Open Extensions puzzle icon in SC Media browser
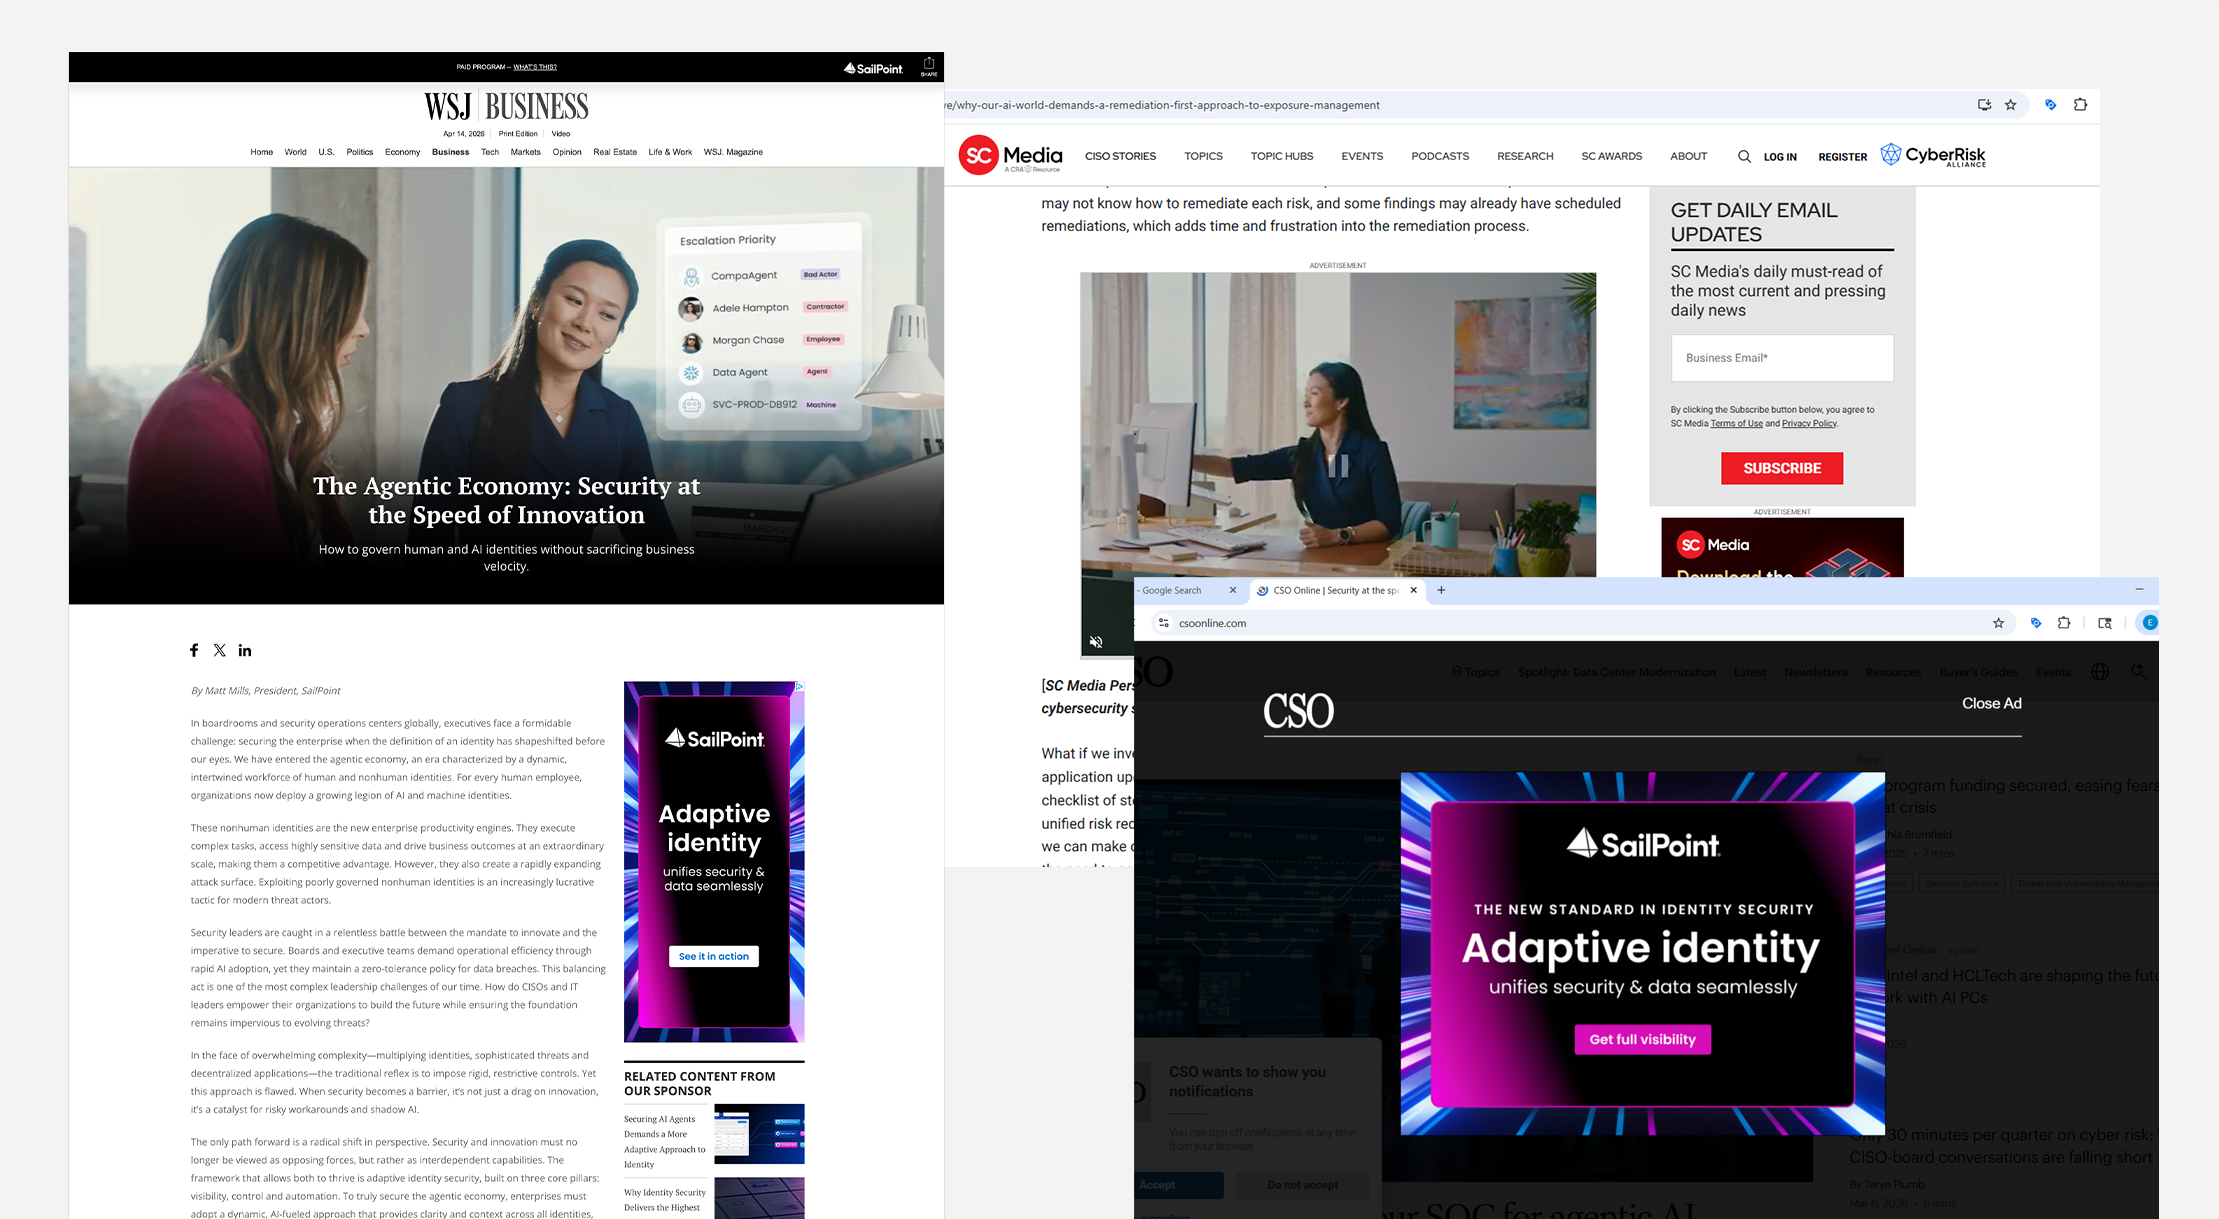The height and width of the screenshot is (1219, 2219). coord(2080,105)
